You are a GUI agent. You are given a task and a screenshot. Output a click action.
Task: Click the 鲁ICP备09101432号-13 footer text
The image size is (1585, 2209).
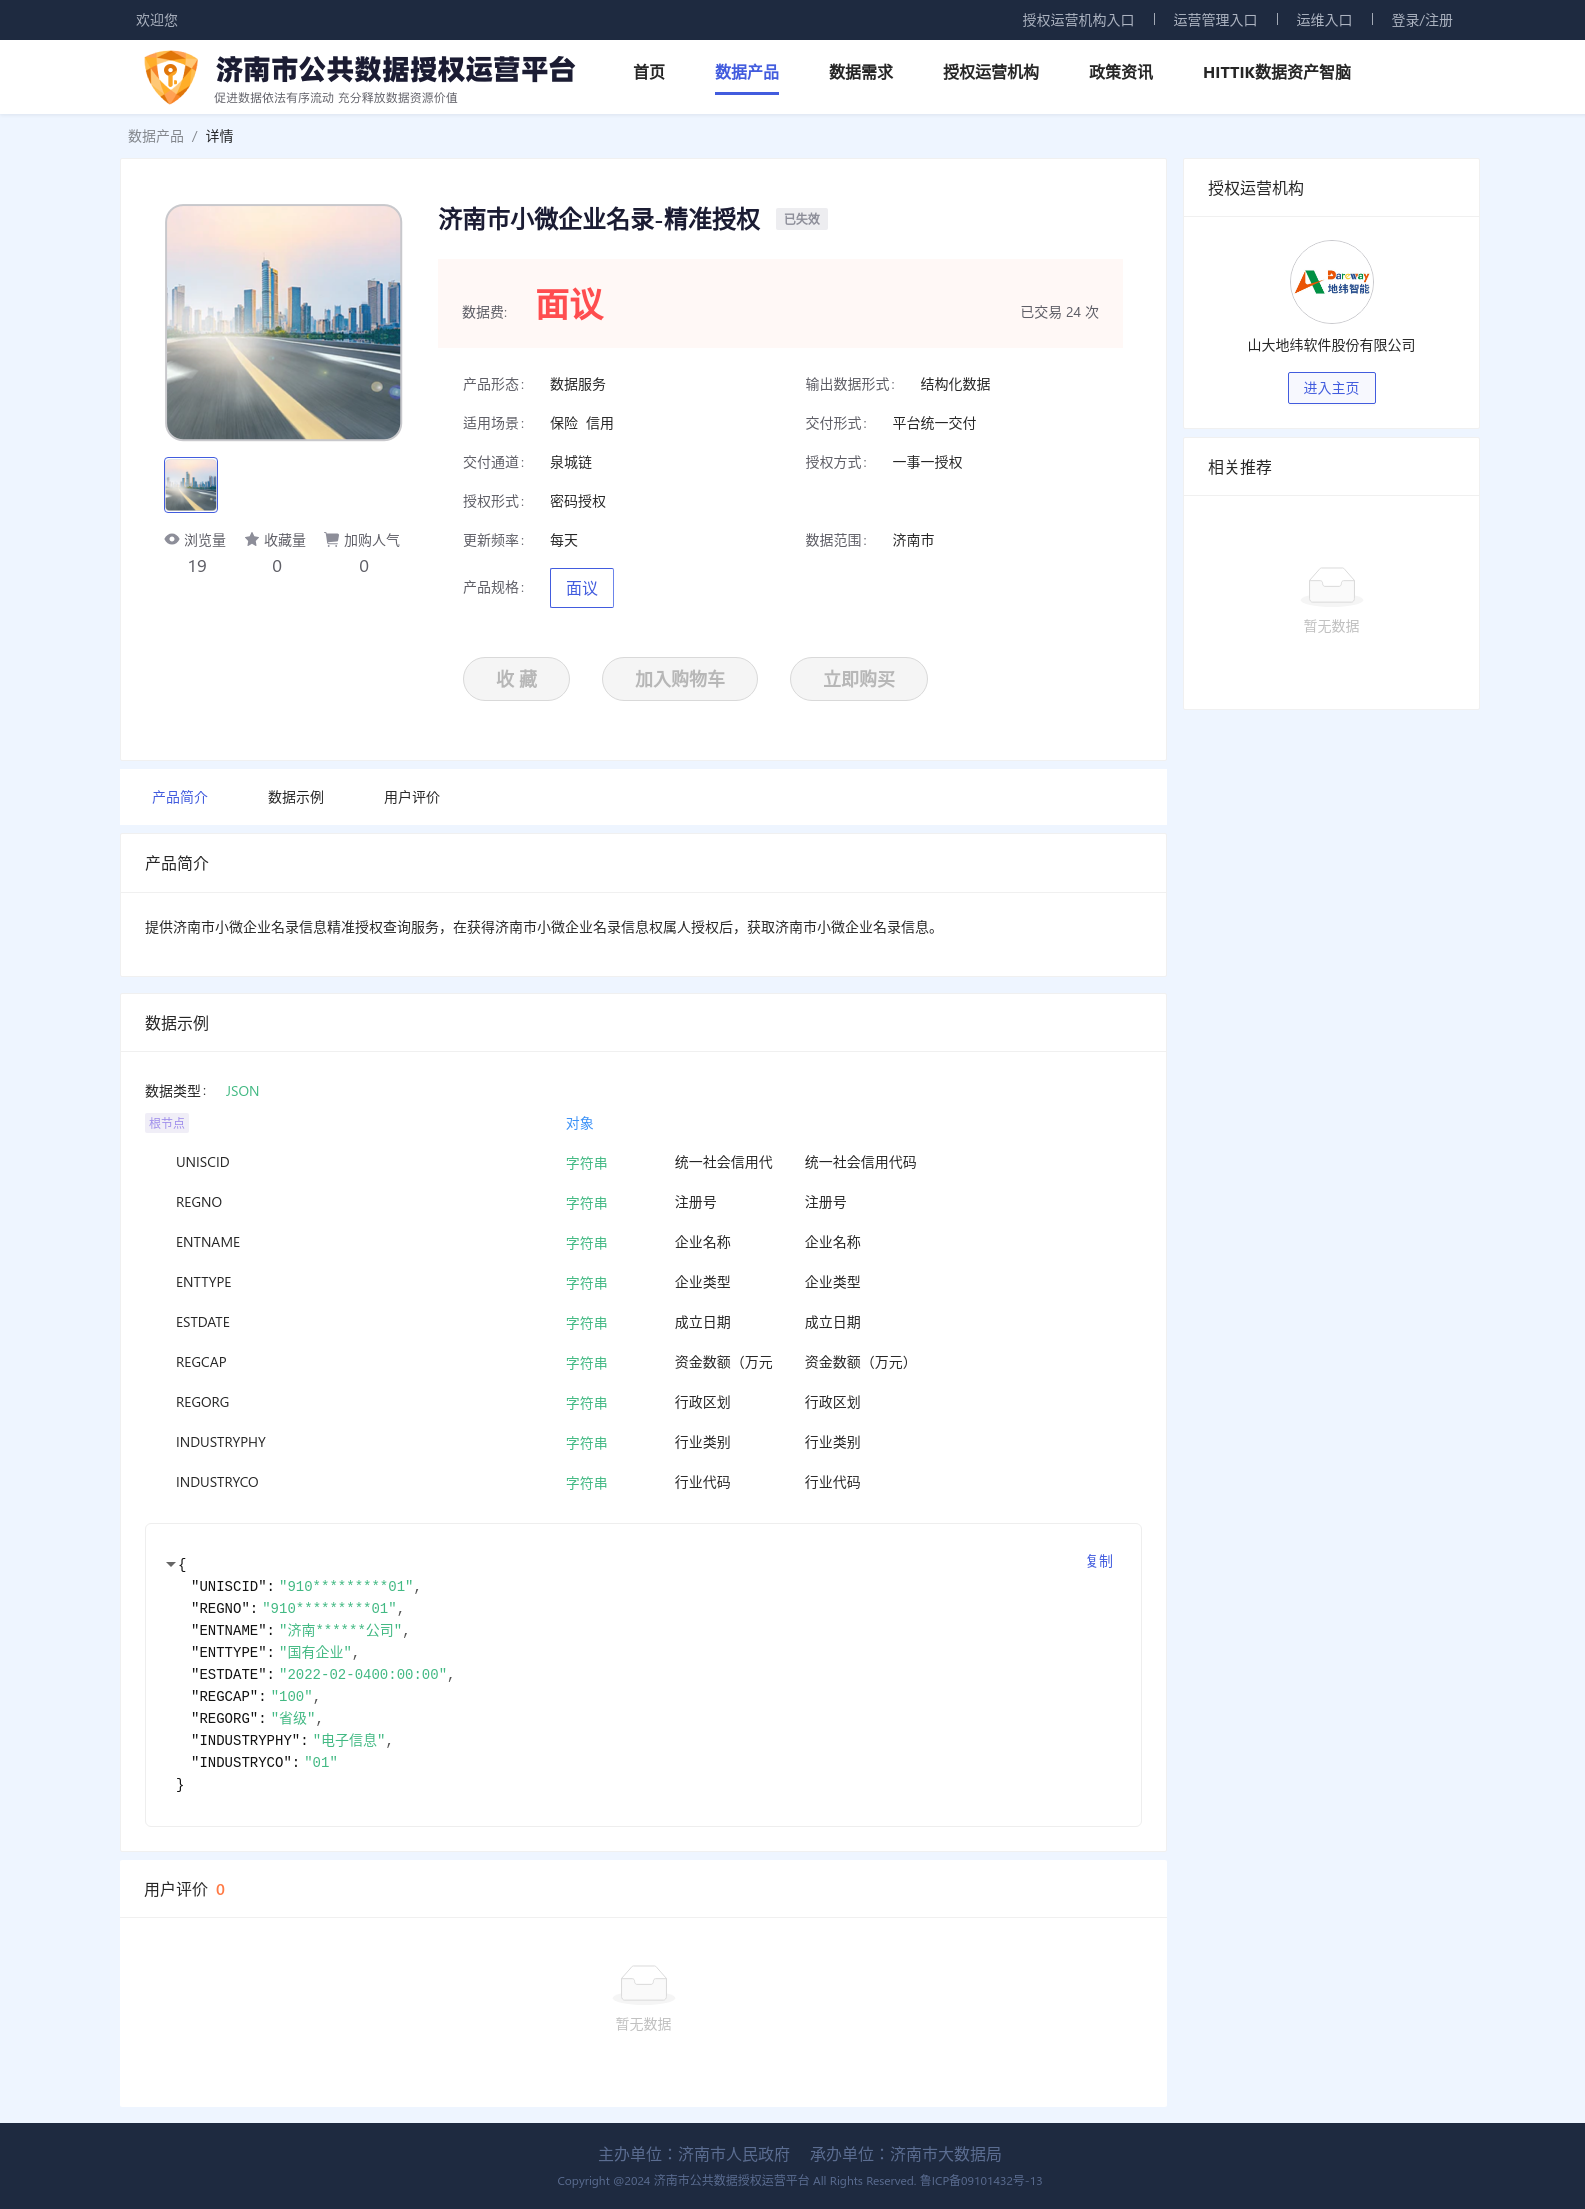point(981,2181)
